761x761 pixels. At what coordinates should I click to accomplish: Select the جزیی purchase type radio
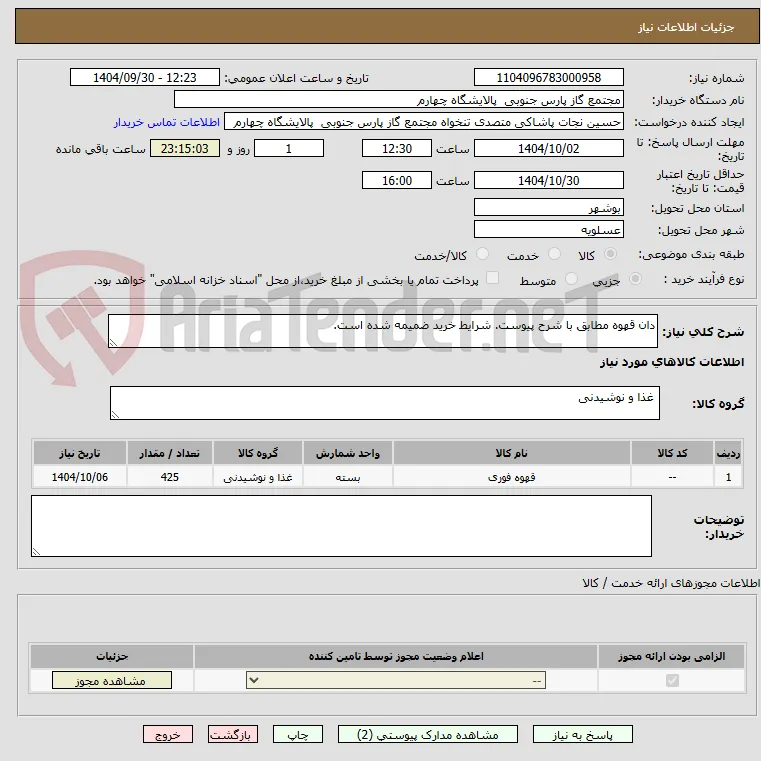635,279
